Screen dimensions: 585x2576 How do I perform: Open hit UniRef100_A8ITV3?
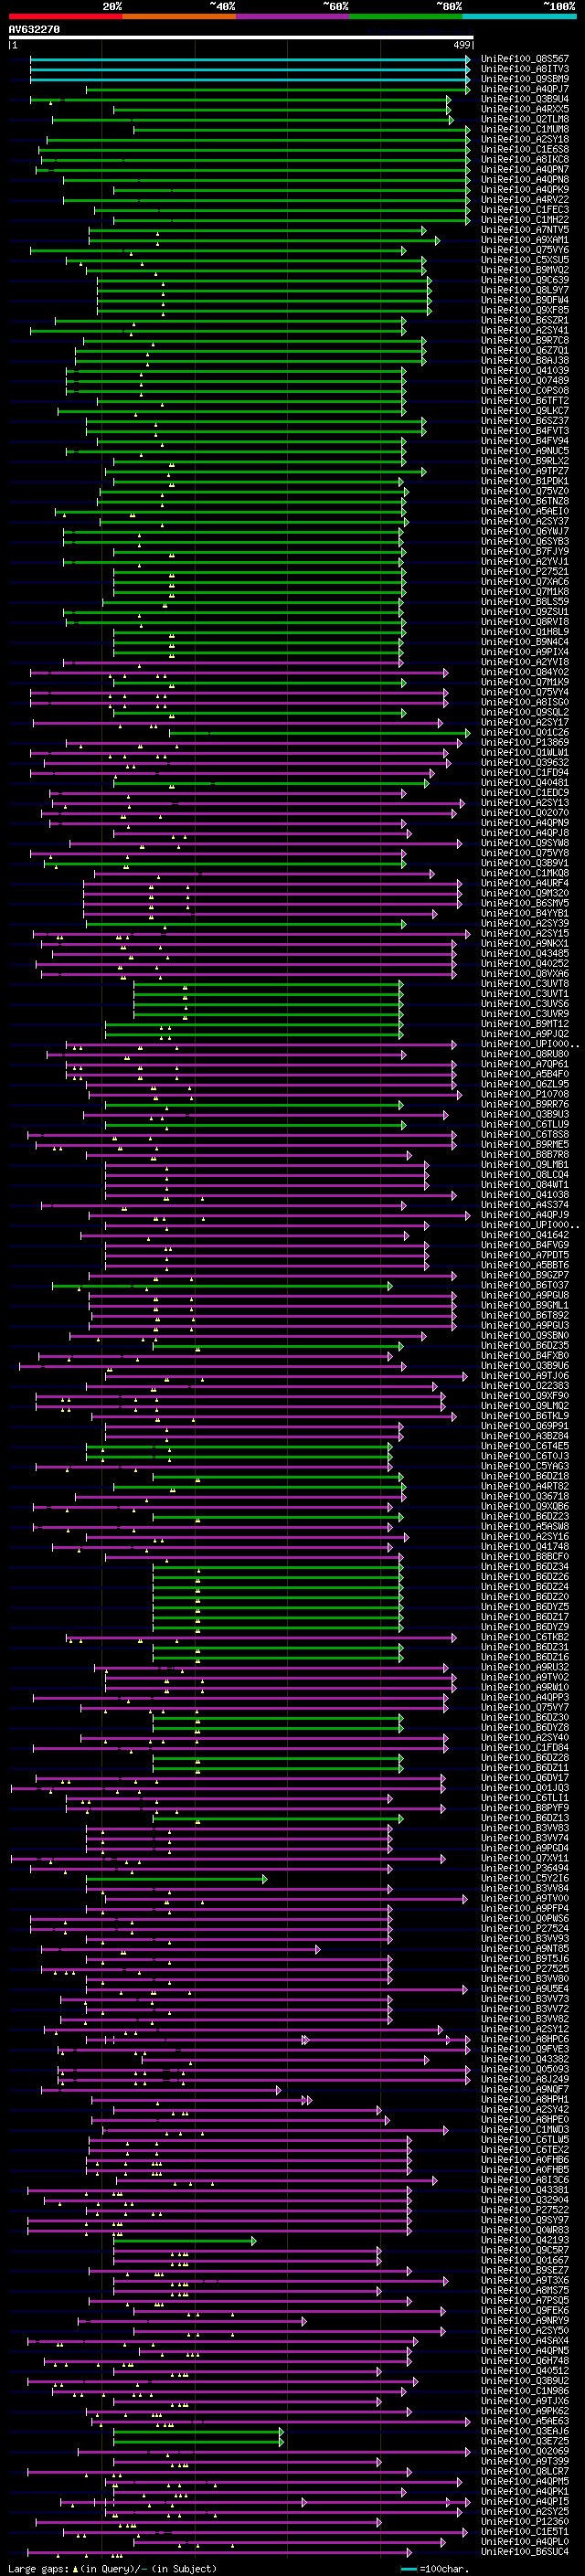pos(525,69)
